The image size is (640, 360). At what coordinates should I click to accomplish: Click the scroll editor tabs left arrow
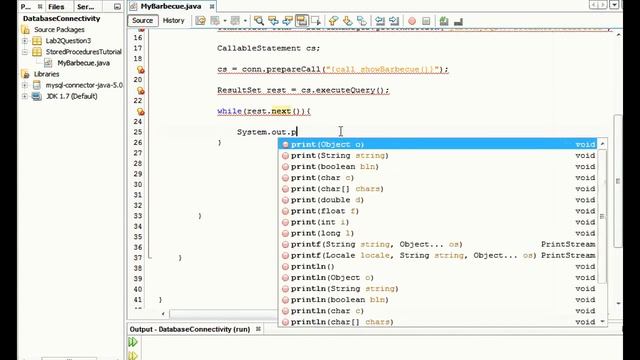(x=593, y=4)
